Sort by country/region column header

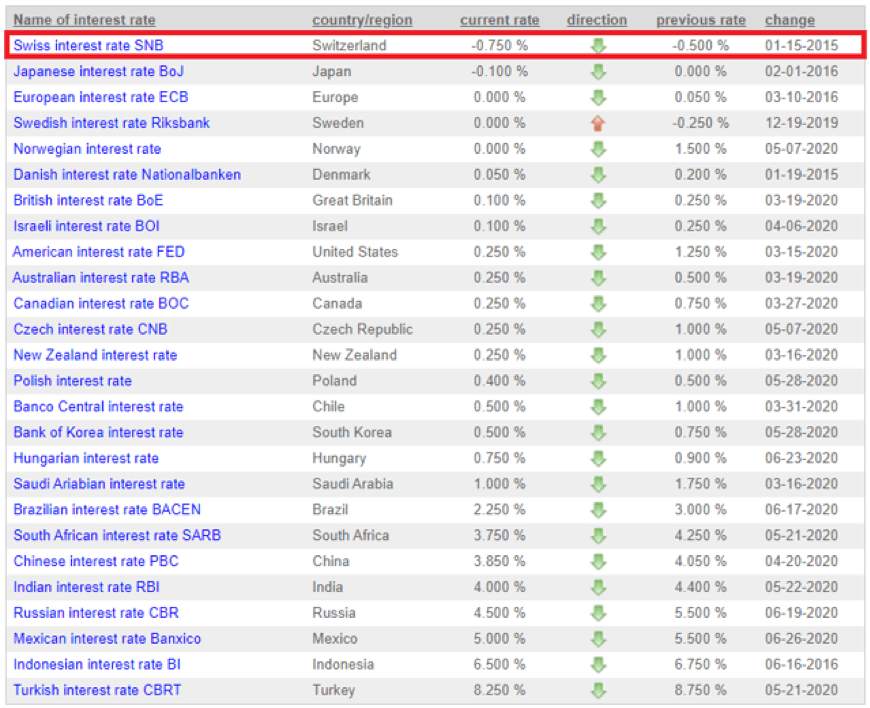coord(362,20)
